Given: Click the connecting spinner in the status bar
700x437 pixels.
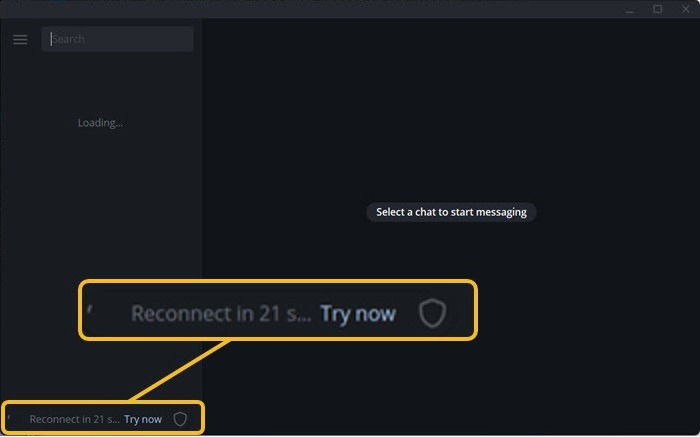Looking at the screenshot, I should tap(9, 418).
